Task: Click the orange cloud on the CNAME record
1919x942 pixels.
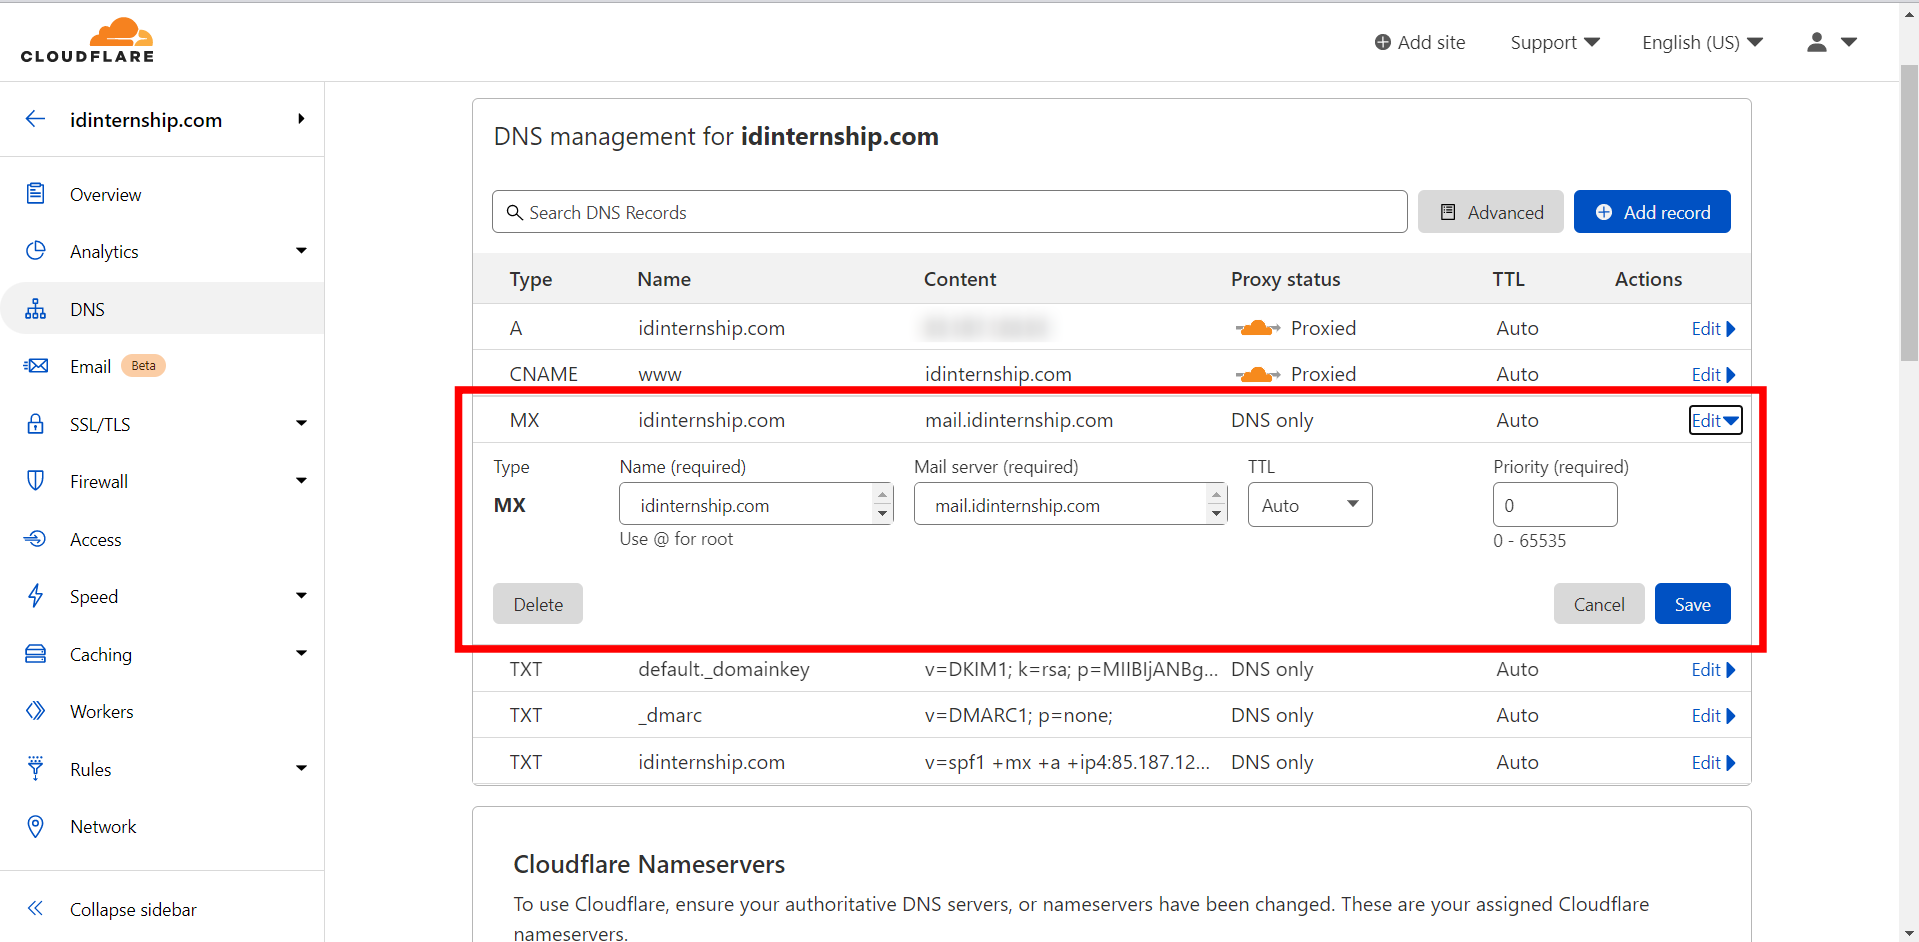Action: (x=1257, y=374)
